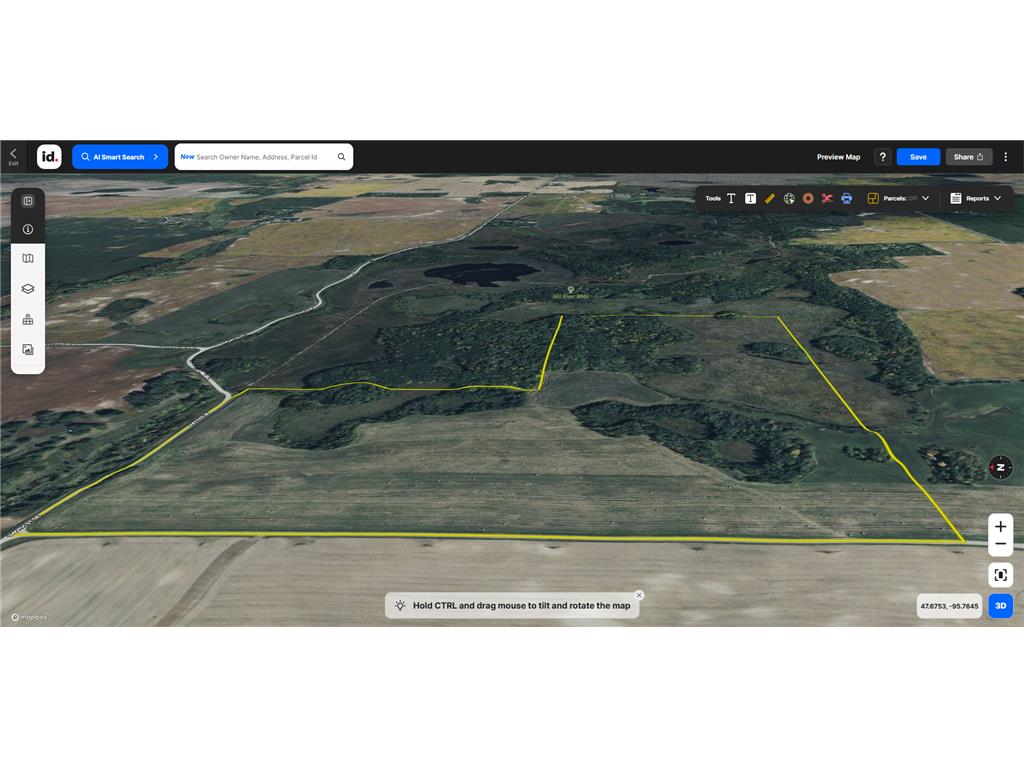Reset map bearing with the compass
1024x768 pixels.
tap(1000, 468)
